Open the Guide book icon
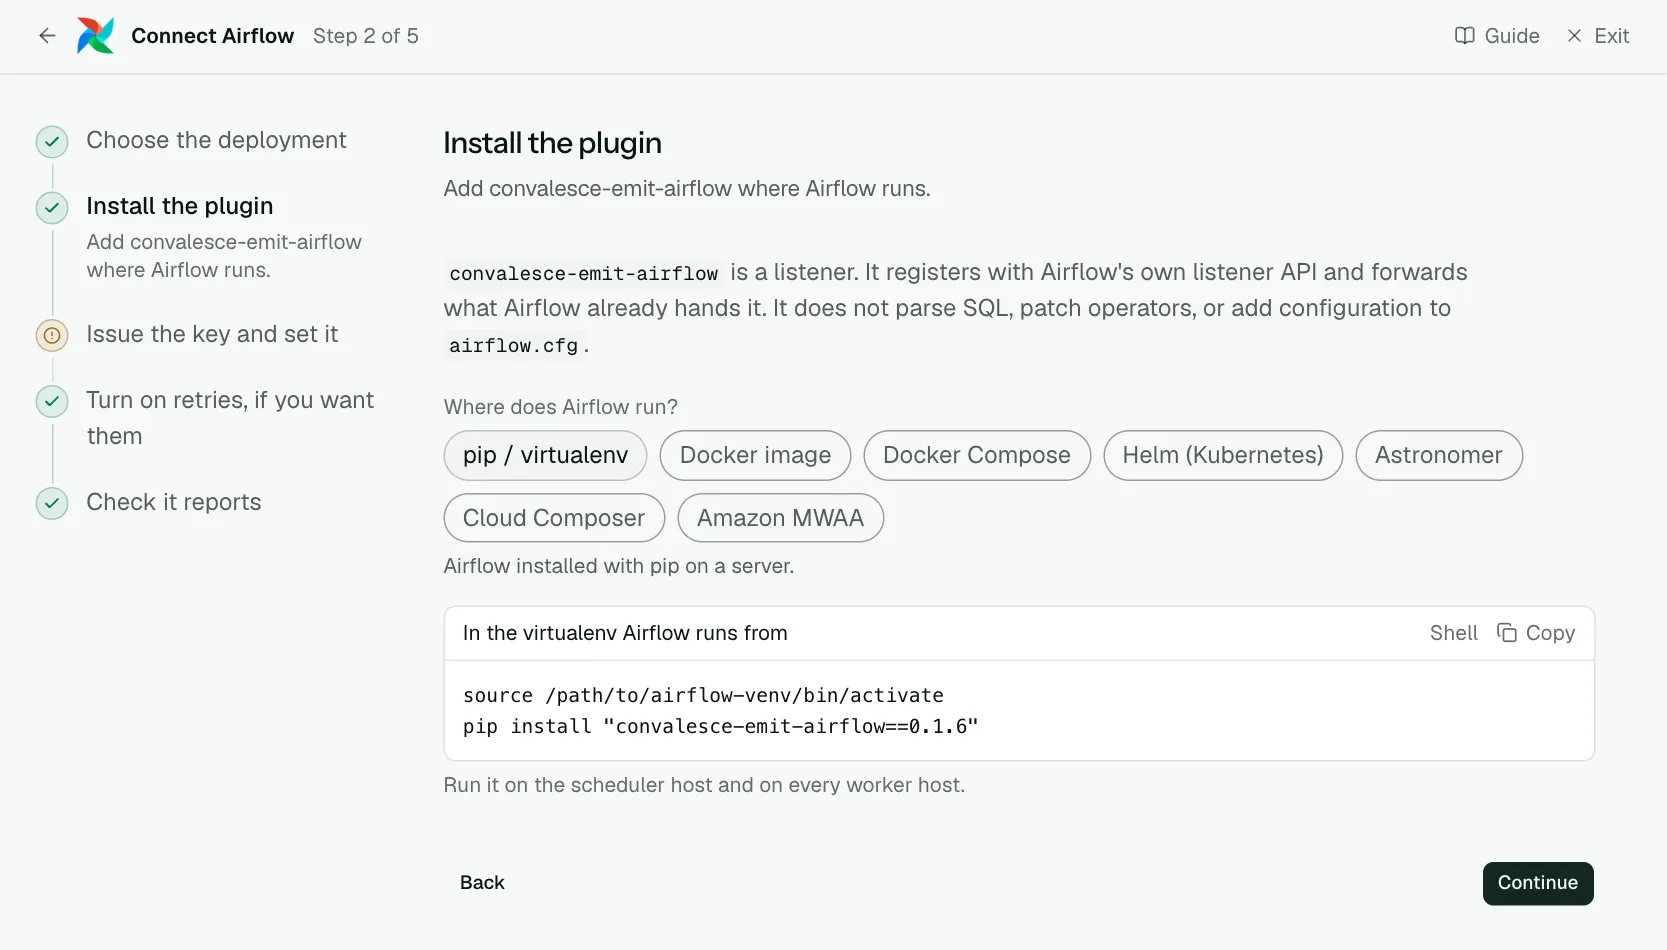Viewport: 1667px width, 950px height. [1464, 36]
